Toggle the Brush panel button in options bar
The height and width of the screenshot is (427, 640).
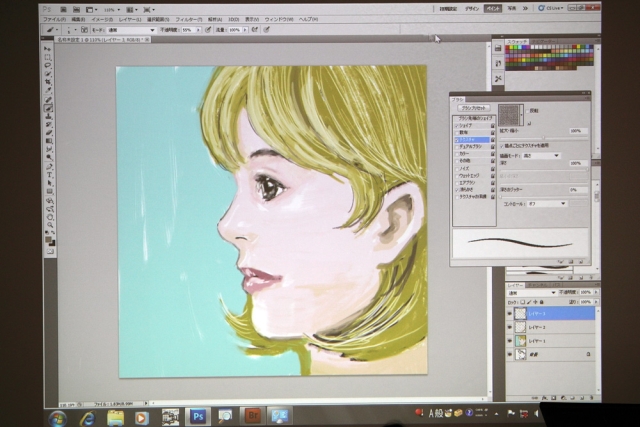84,29
